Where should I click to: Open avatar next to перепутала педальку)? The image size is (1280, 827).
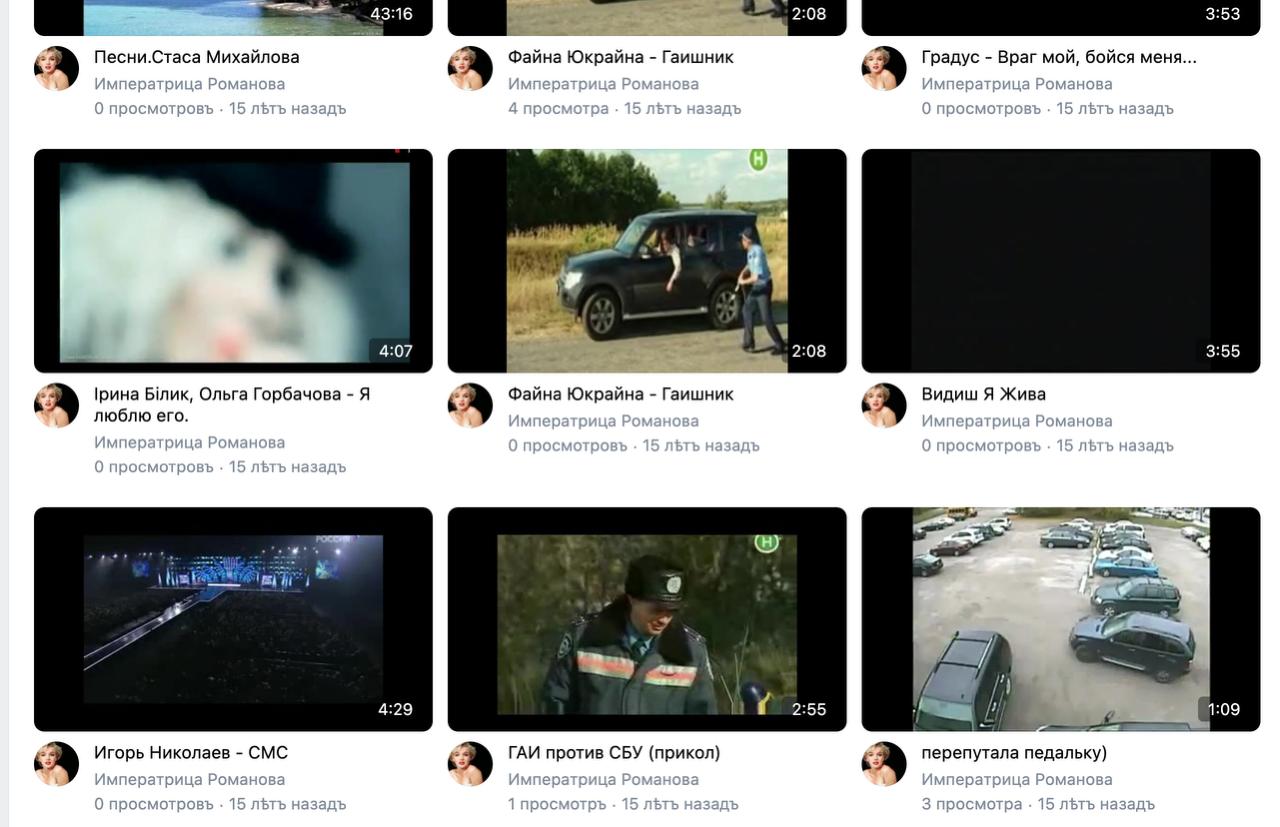884,764
